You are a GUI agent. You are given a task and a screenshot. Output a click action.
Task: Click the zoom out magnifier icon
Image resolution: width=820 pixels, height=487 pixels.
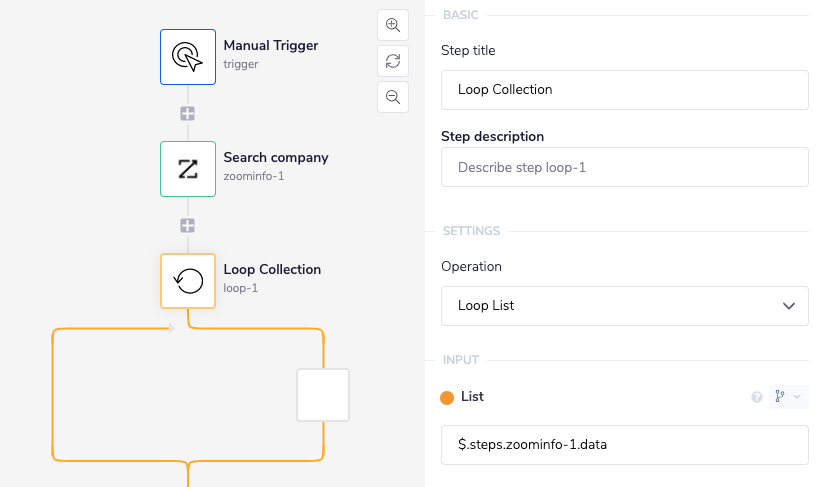[393, 97]
